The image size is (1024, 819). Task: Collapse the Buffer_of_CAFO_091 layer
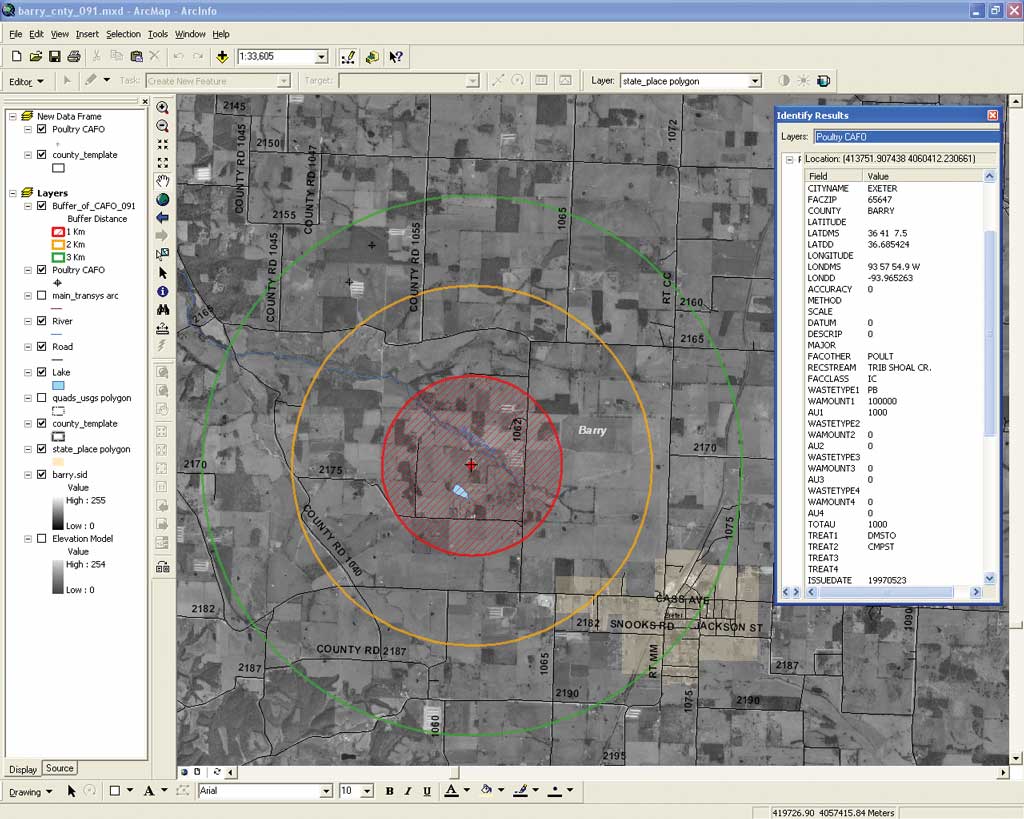pos(28,206)
